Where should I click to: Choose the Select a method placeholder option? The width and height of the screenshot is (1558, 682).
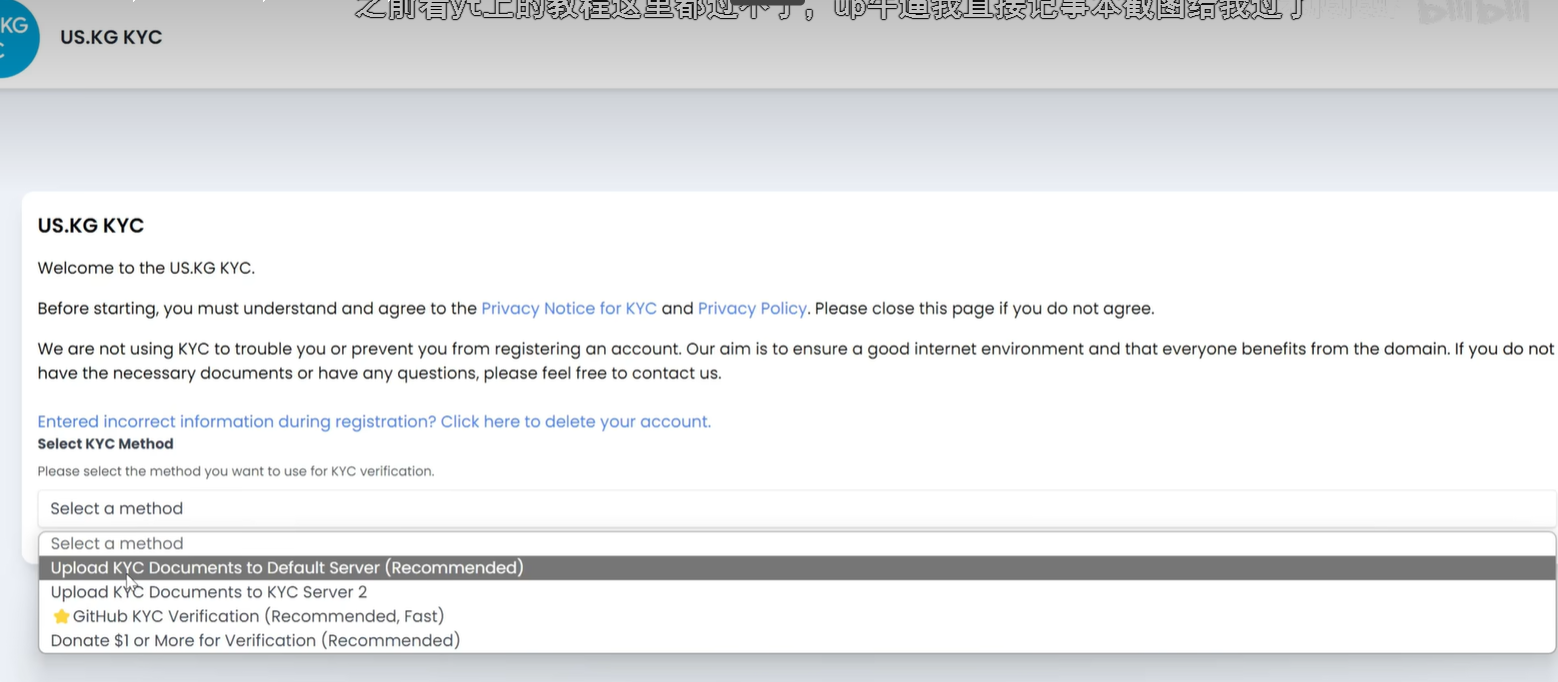(x=797, y=543)
